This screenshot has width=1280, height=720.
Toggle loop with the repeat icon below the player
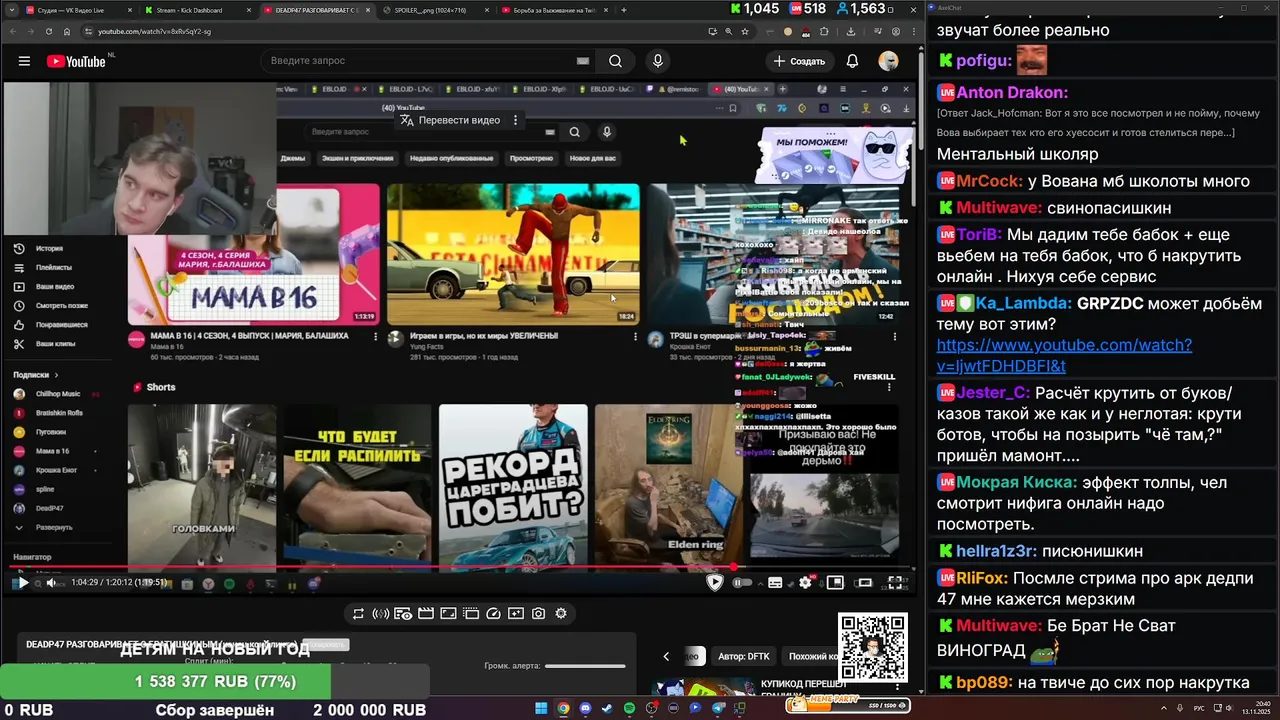point(358,613)
